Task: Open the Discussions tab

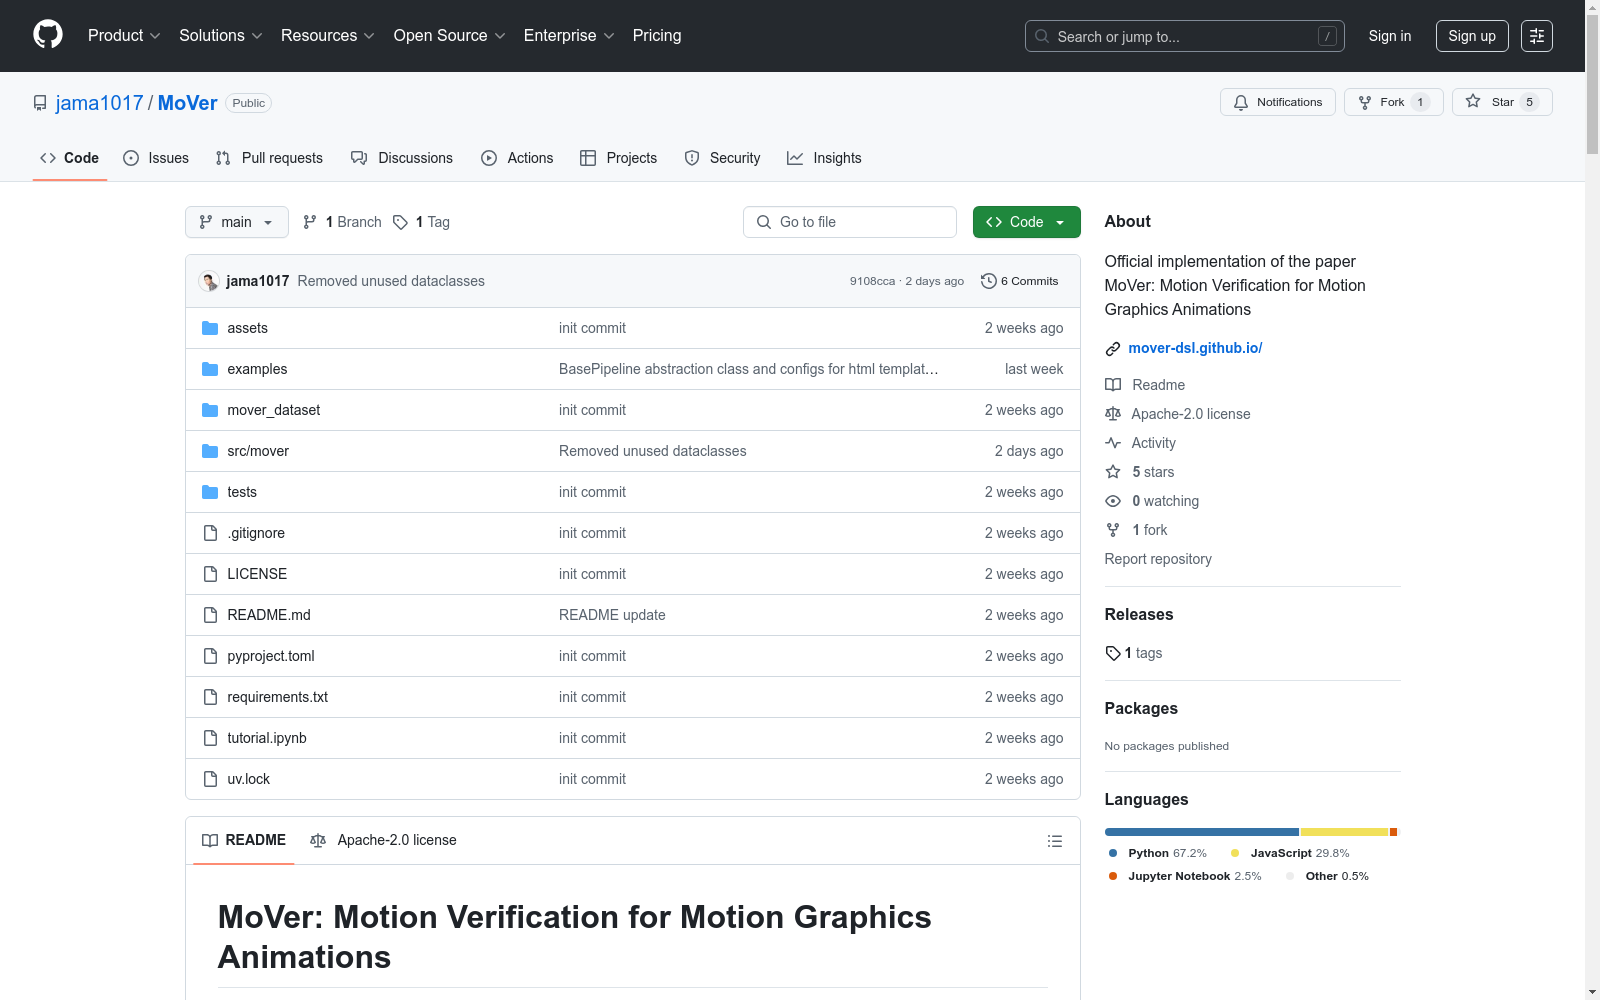Action: [402, 158]
